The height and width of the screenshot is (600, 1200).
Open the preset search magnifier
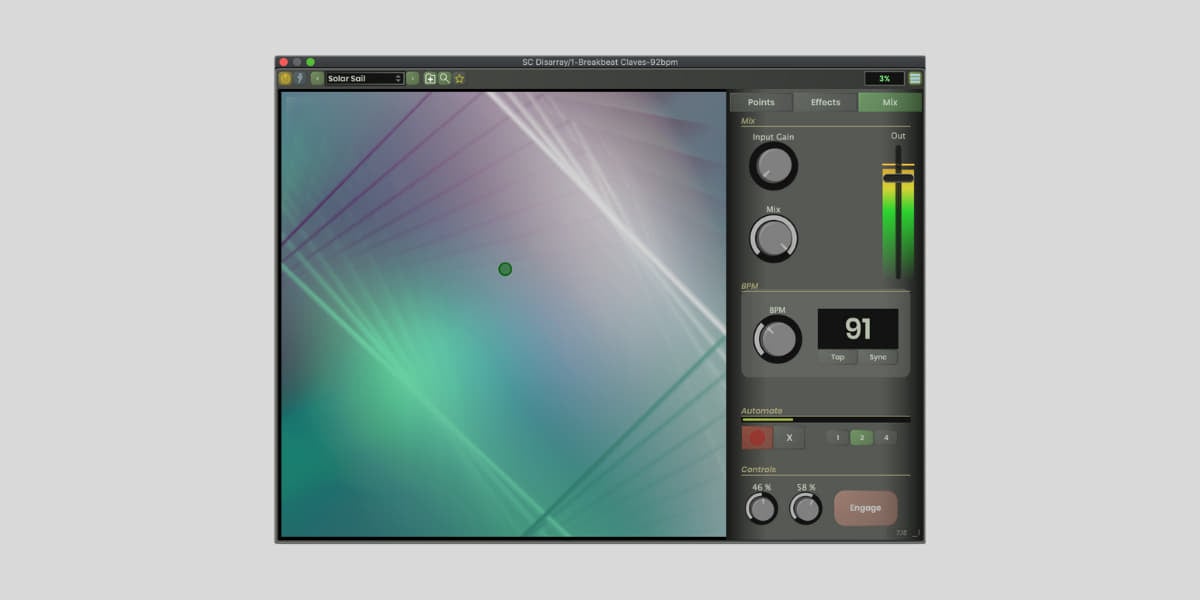pos(445,78)
